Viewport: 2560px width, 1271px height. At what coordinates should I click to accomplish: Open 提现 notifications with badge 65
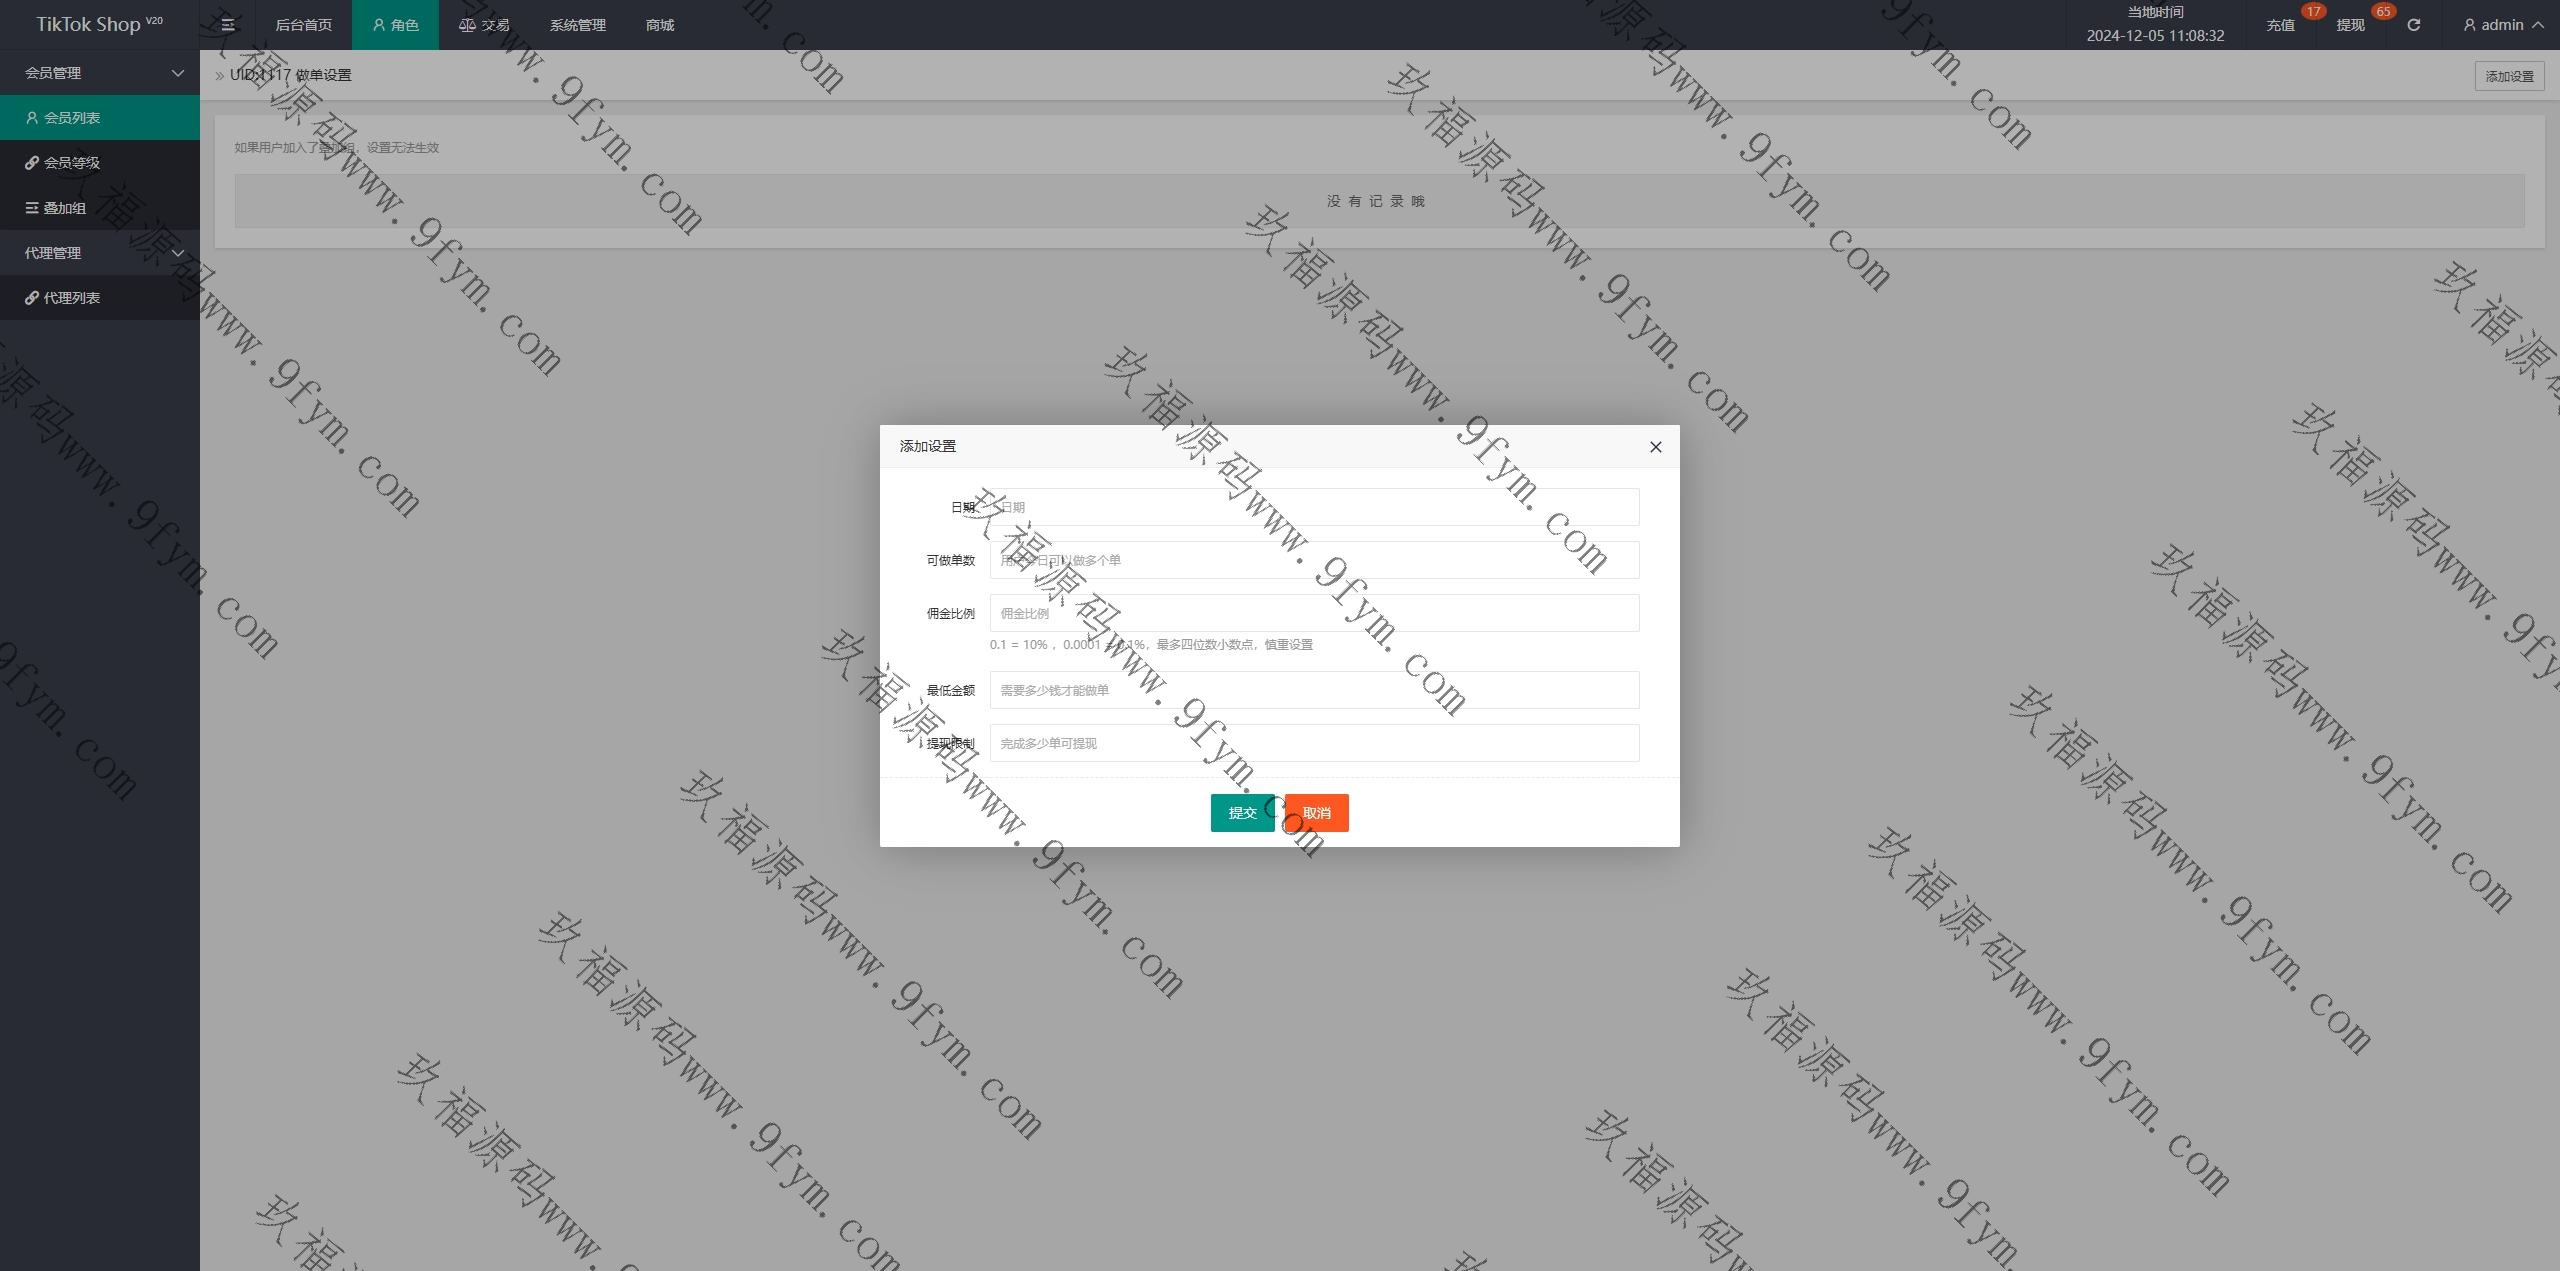point(2351,25)
